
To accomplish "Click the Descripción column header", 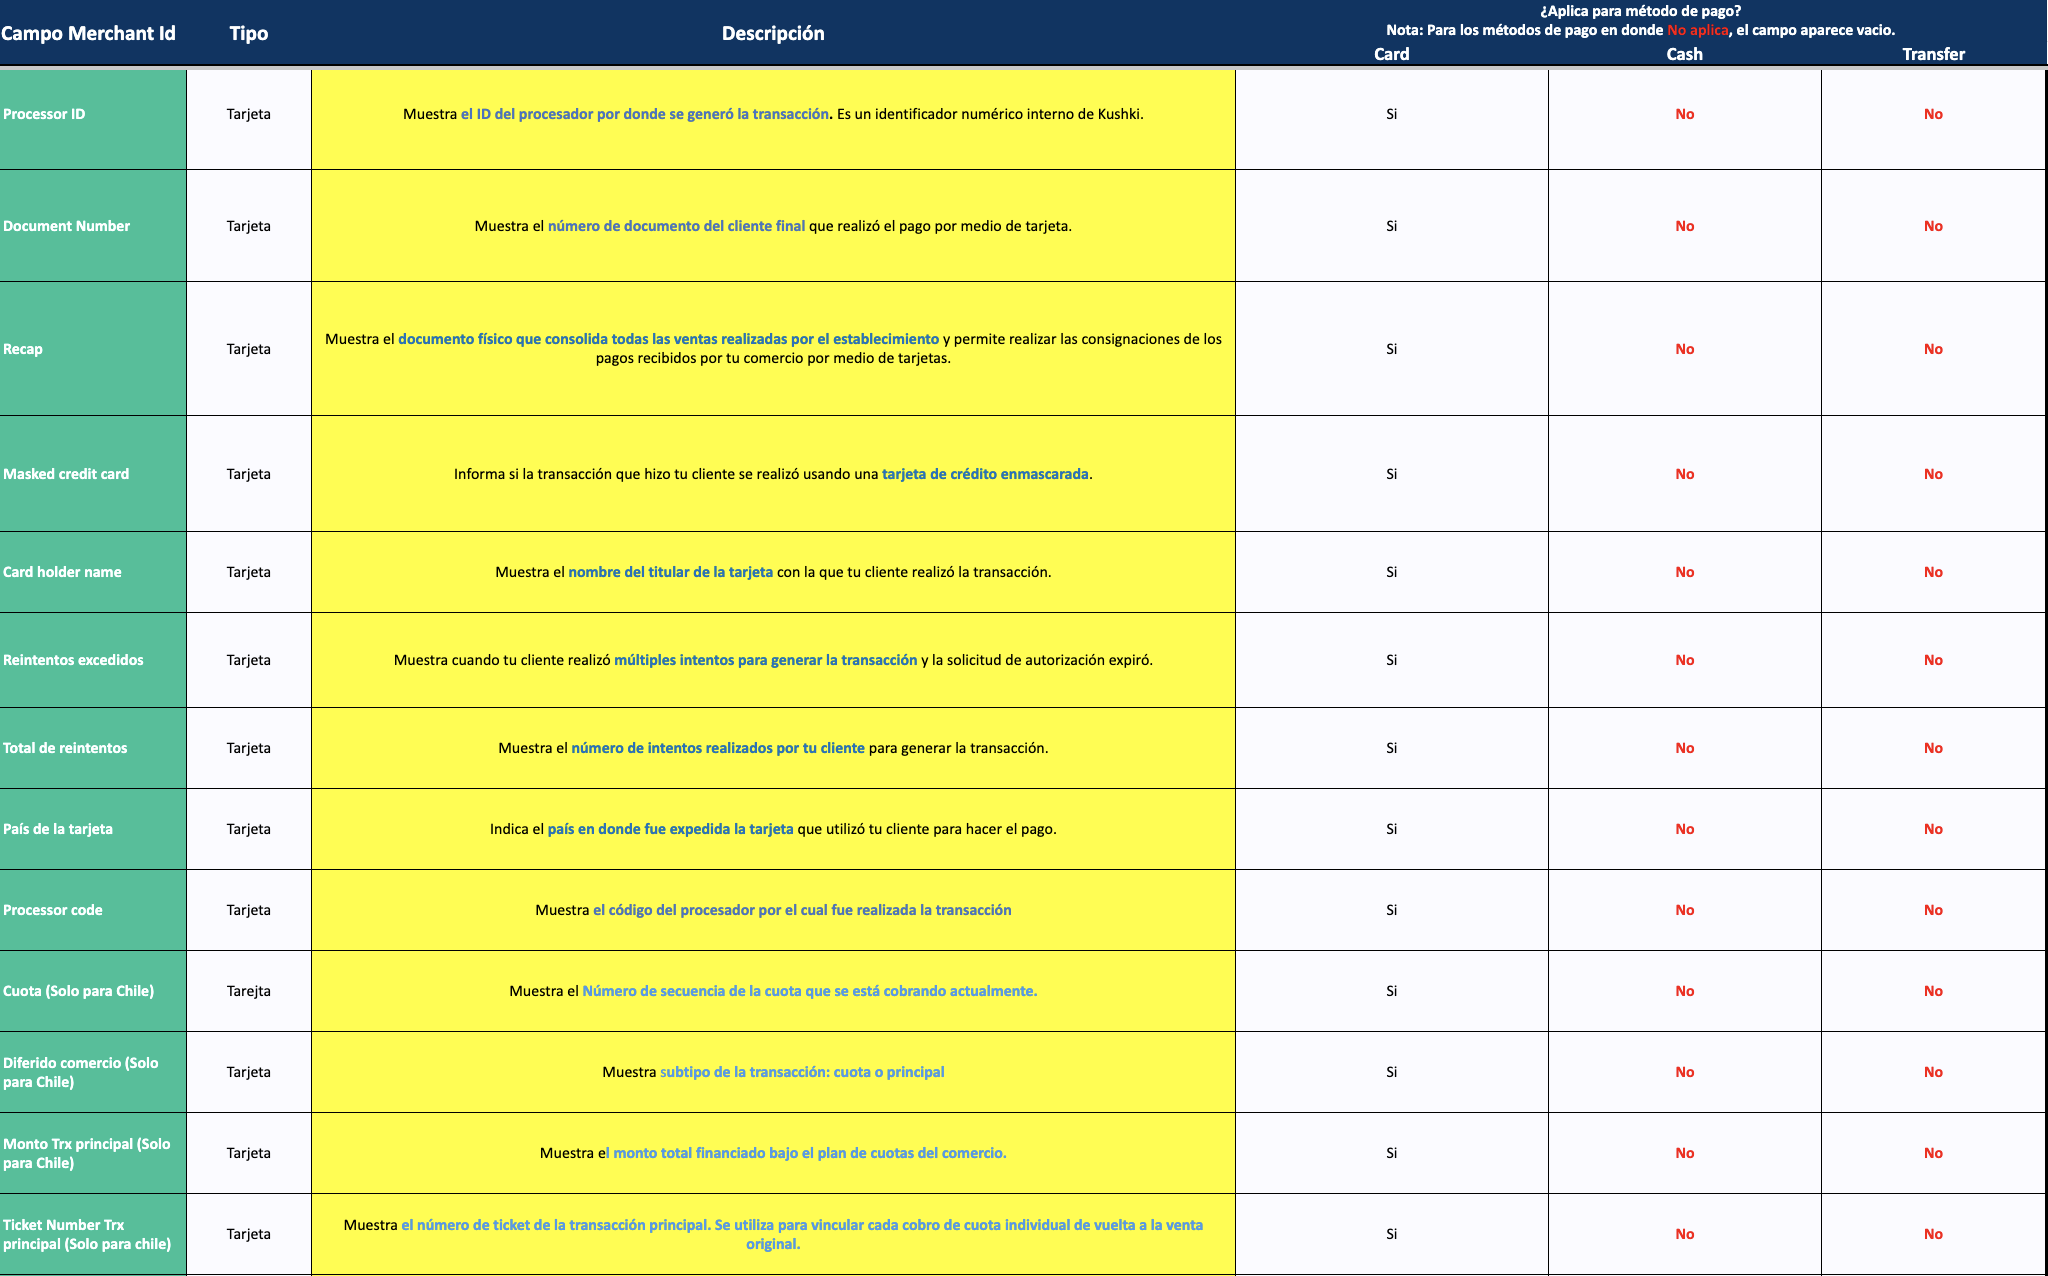I will pyautogui.click(x=774, y=33).
